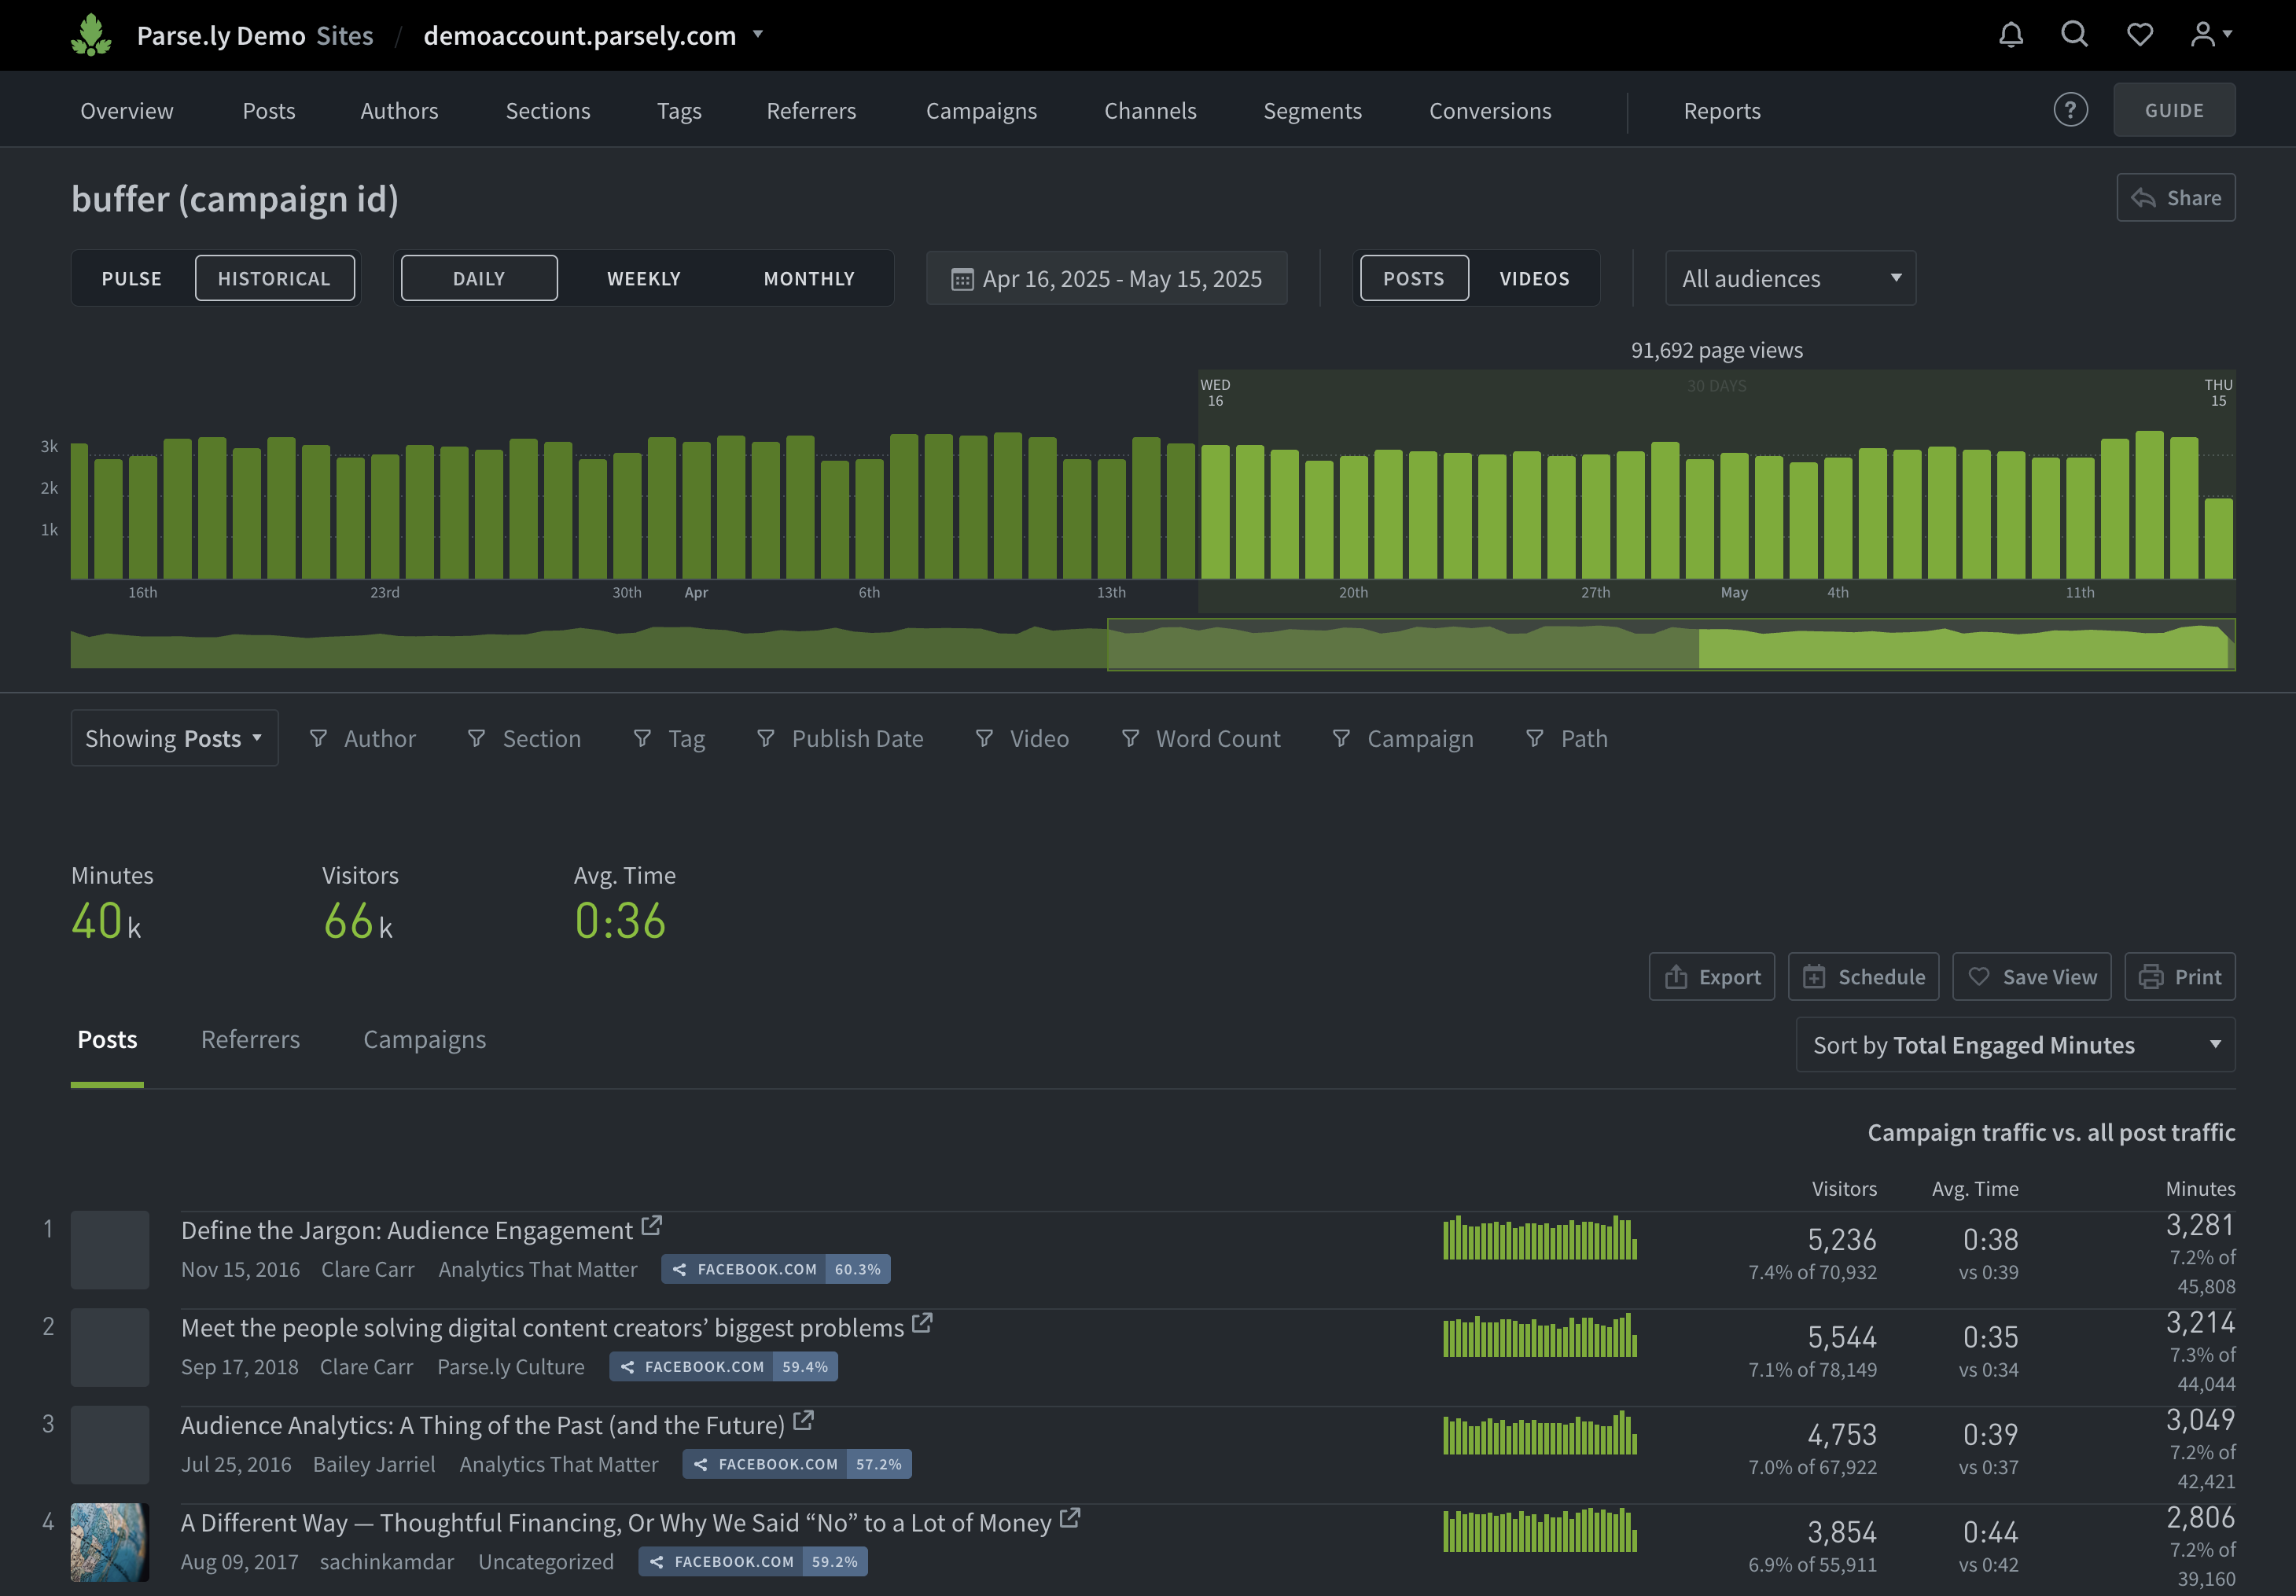2296x1596 pixels.
Task: Click FACEBOOK.COM 59.4% referrer badge
Action: click(724, 1366)
